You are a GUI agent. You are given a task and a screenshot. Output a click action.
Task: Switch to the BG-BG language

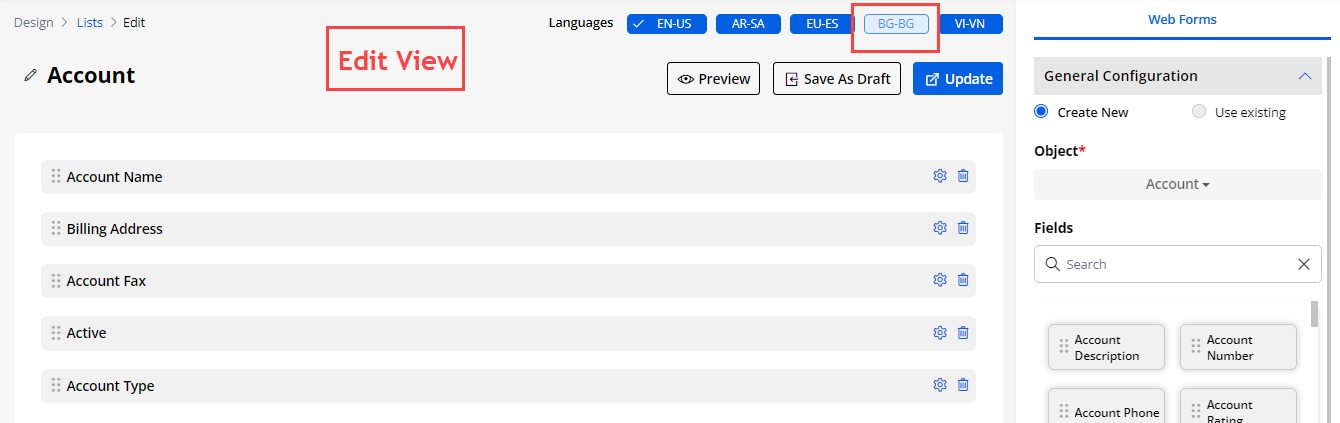click(896, 24)
